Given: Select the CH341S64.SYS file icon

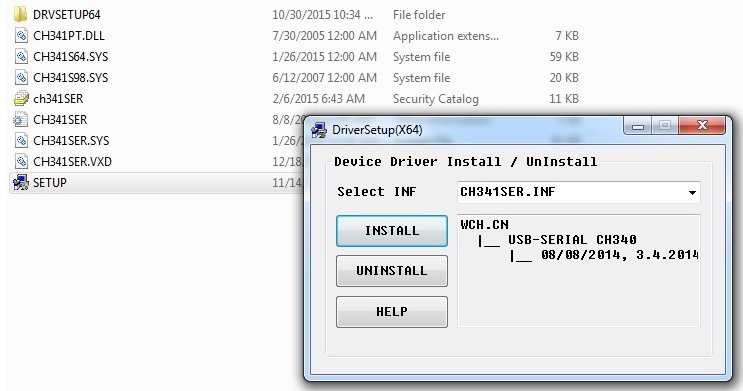Looking at the screenshot, I should (x=21, y=56).
